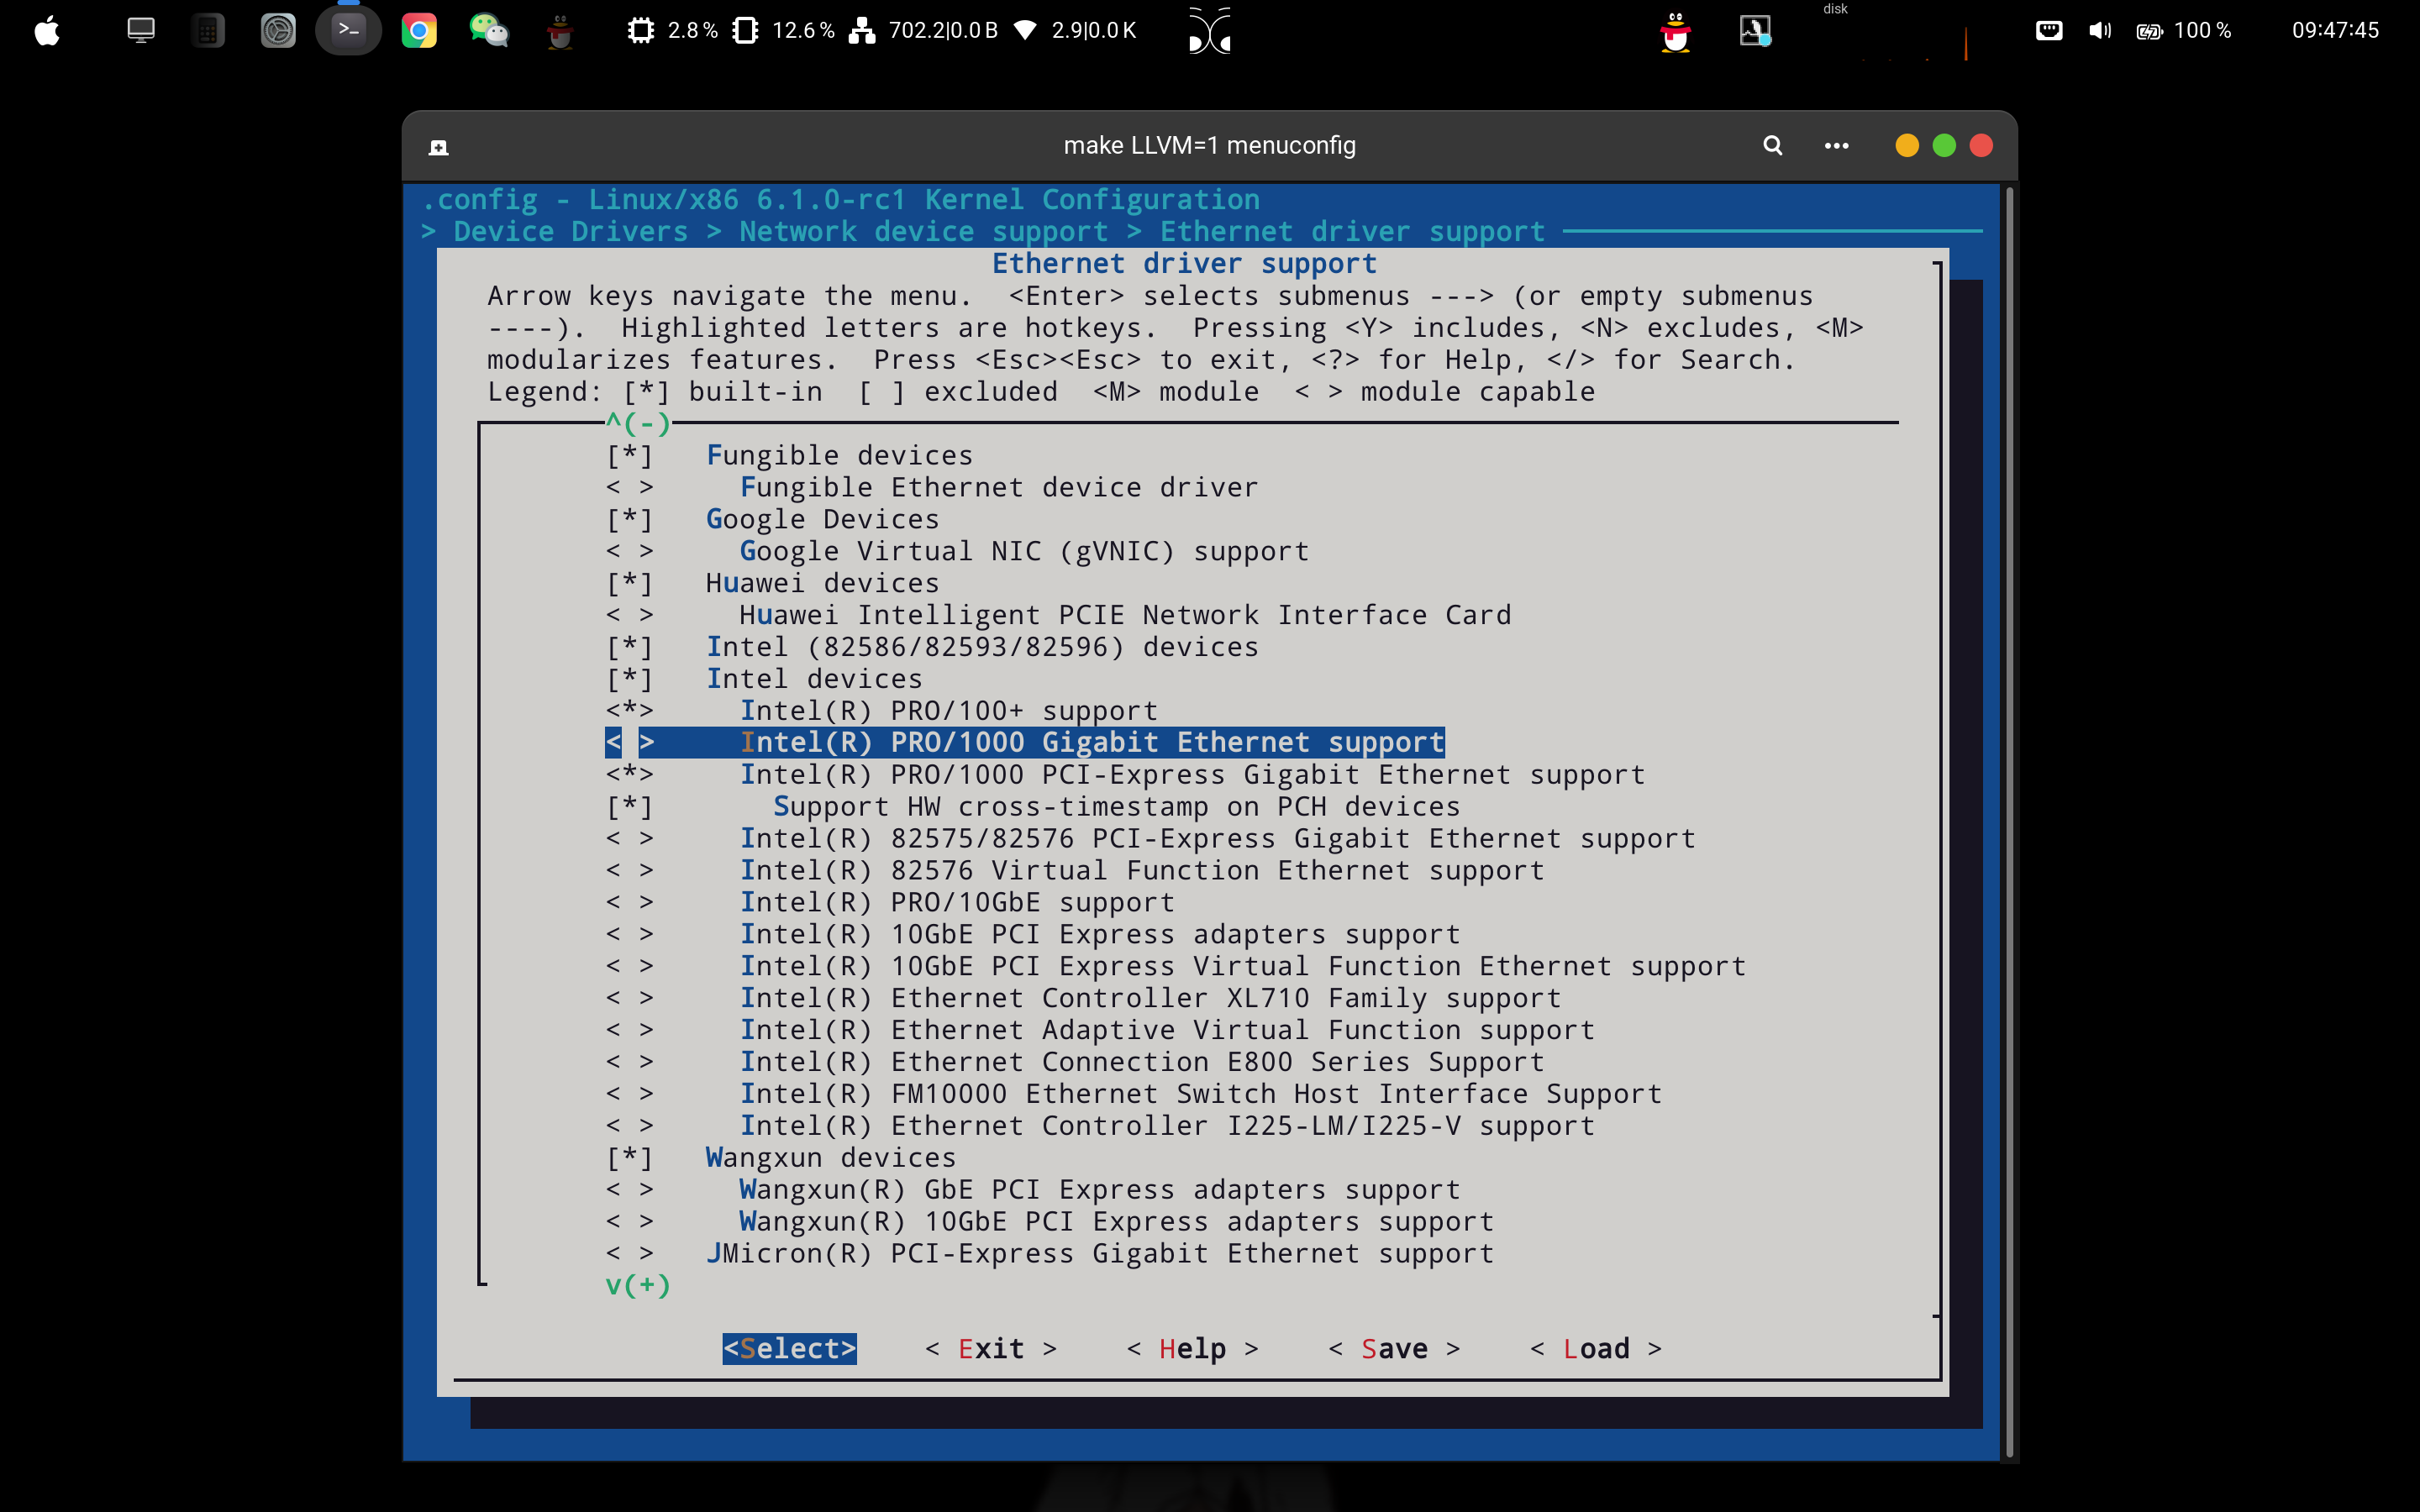
Task: Click the QQ penguin tray icon
Action: (1675, 31)
